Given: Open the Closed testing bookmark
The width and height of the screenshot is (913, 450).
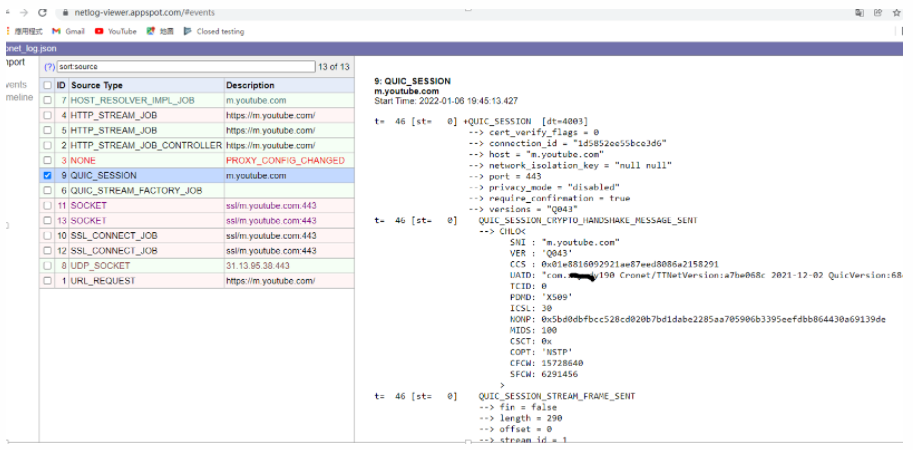Looking at the screenshot, I should 214,31.
